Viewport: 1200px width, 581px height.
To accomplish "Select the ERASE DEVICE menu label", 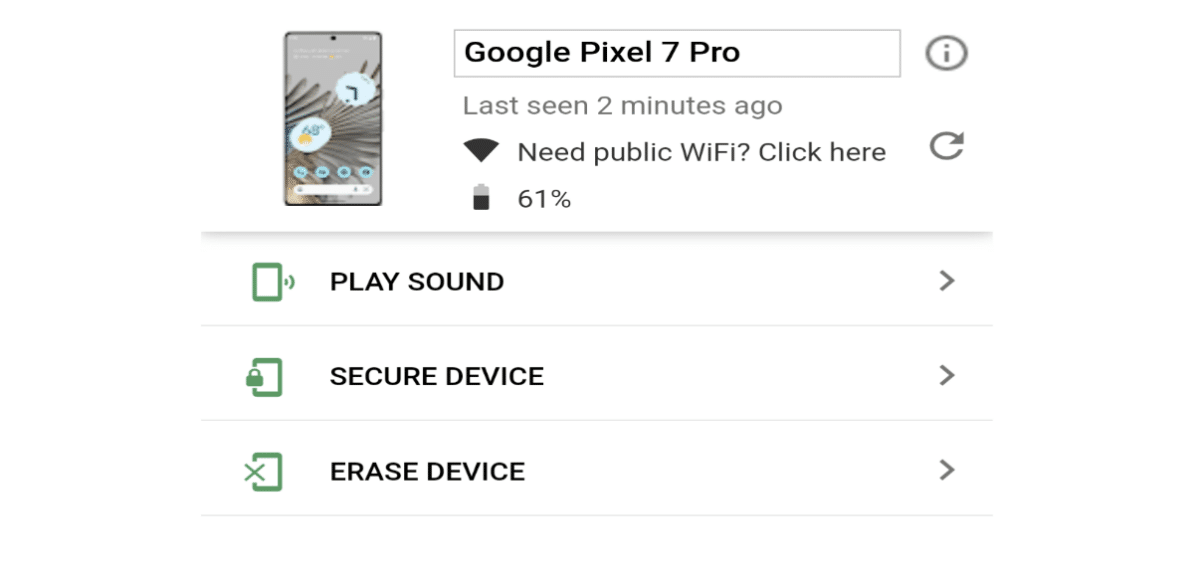I will [427, 472].
